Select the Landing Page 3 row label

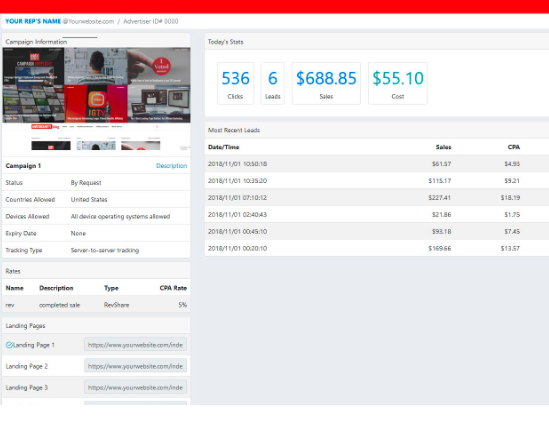click(27, 388)
